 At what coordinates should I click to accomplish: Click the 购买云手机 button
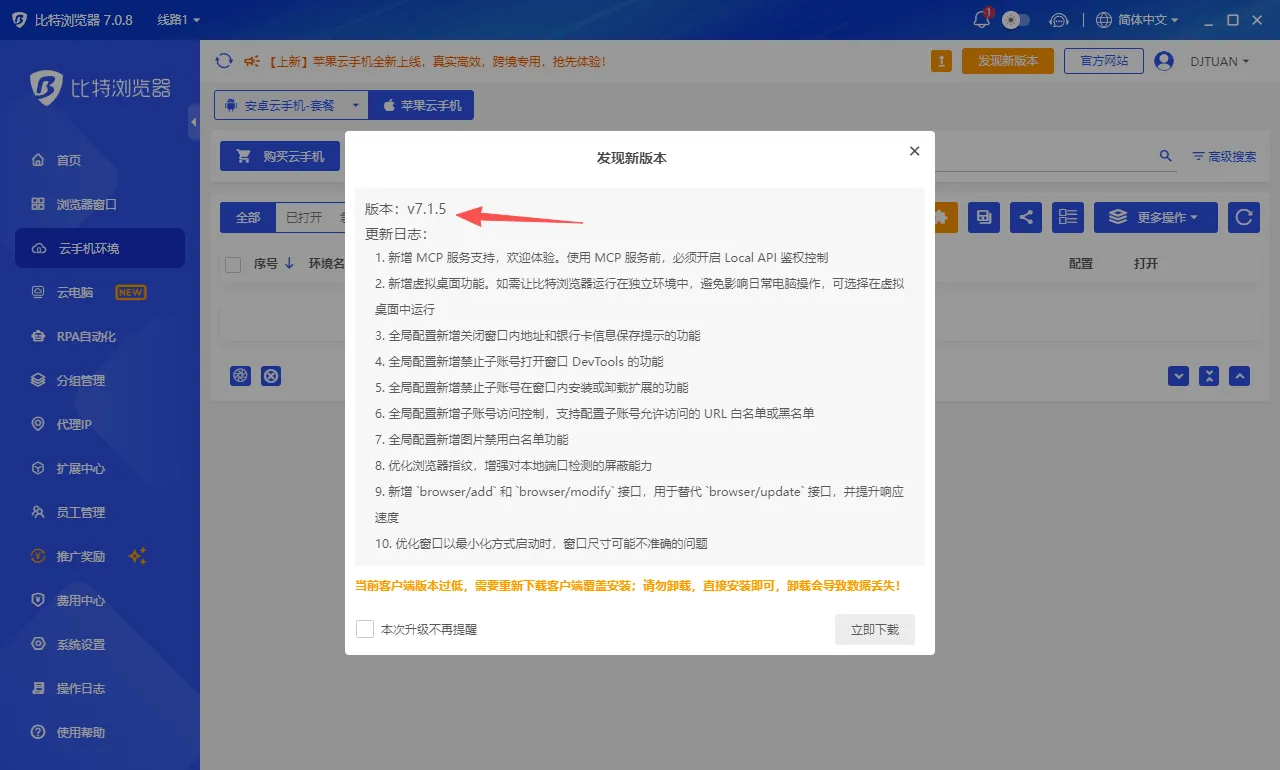(x=280, y=156)
